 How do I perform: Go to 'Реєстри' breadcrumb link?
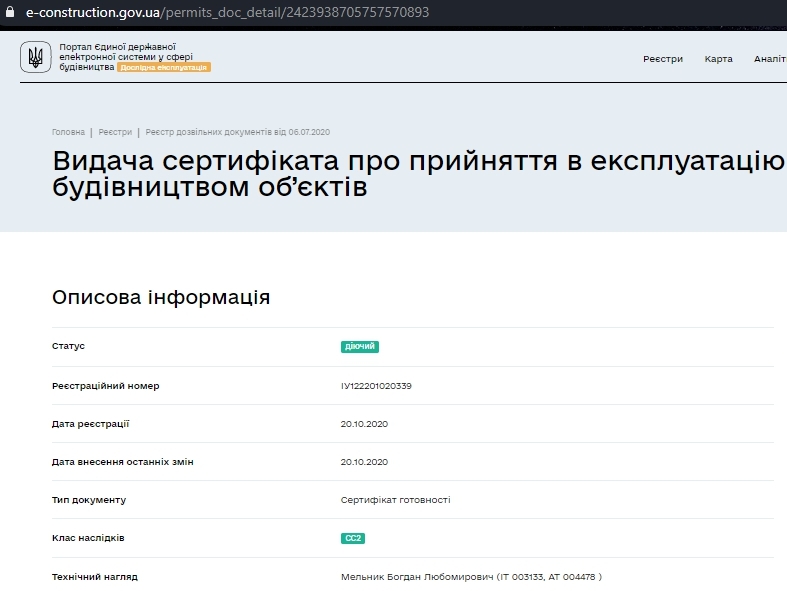(115, 132)
